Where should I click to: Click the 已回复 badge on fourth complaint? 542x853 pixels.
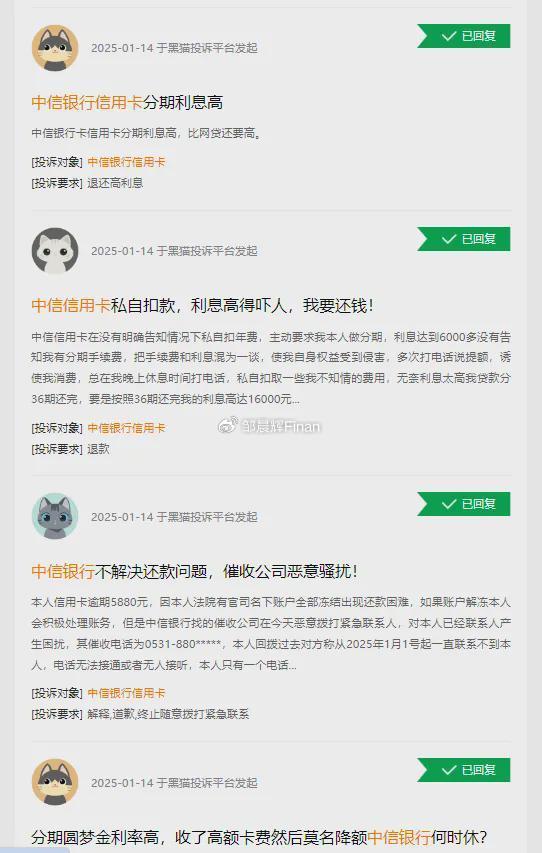[464, 770]
